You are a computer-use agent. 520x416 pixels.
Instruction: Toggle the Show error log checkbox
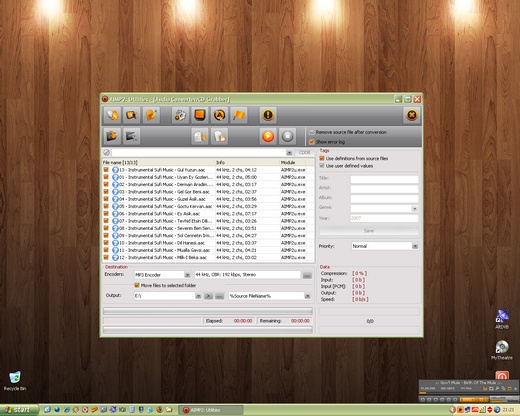(312, 142)
